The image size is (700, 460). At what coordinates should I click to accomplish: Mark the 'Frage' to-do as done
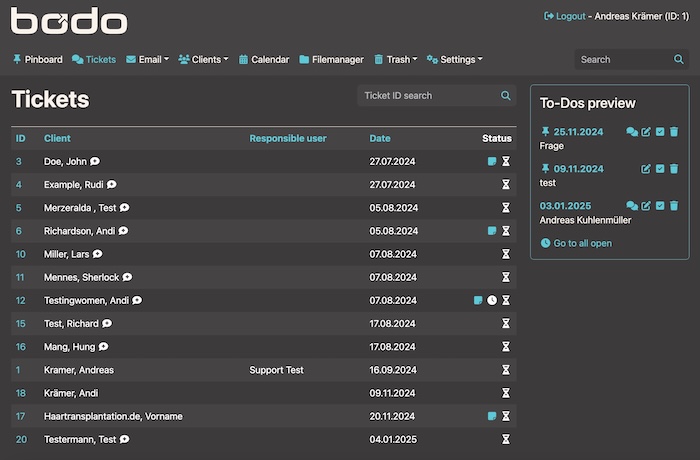pyautogui.click(x=660, y=131)
